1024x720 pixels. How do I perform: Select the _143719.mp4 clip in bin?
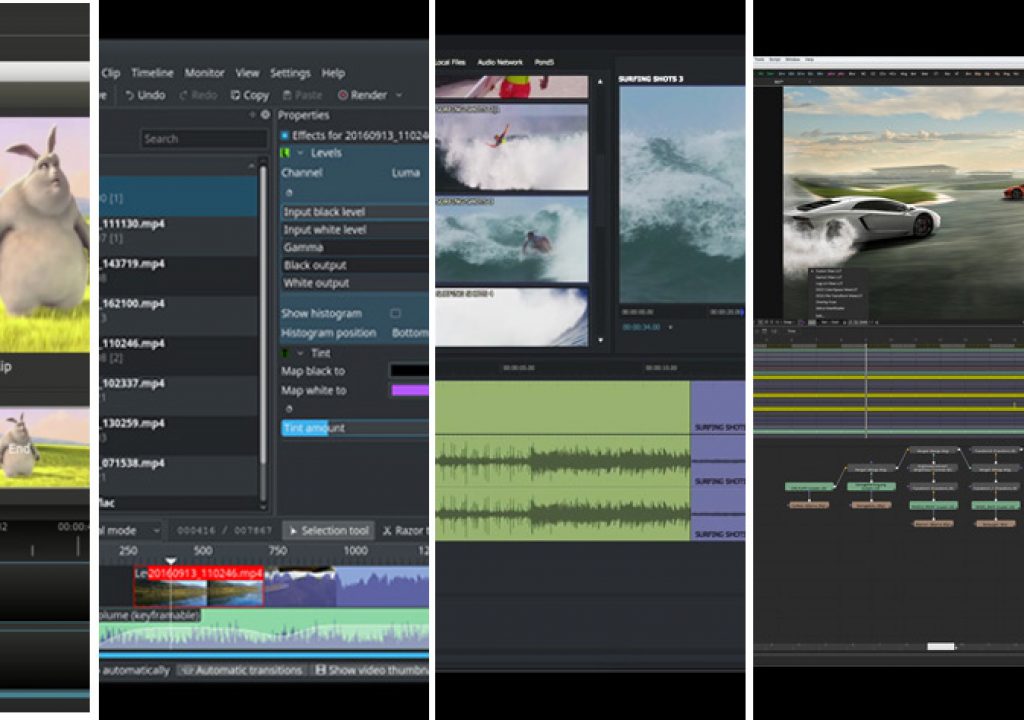click(178, 270)
